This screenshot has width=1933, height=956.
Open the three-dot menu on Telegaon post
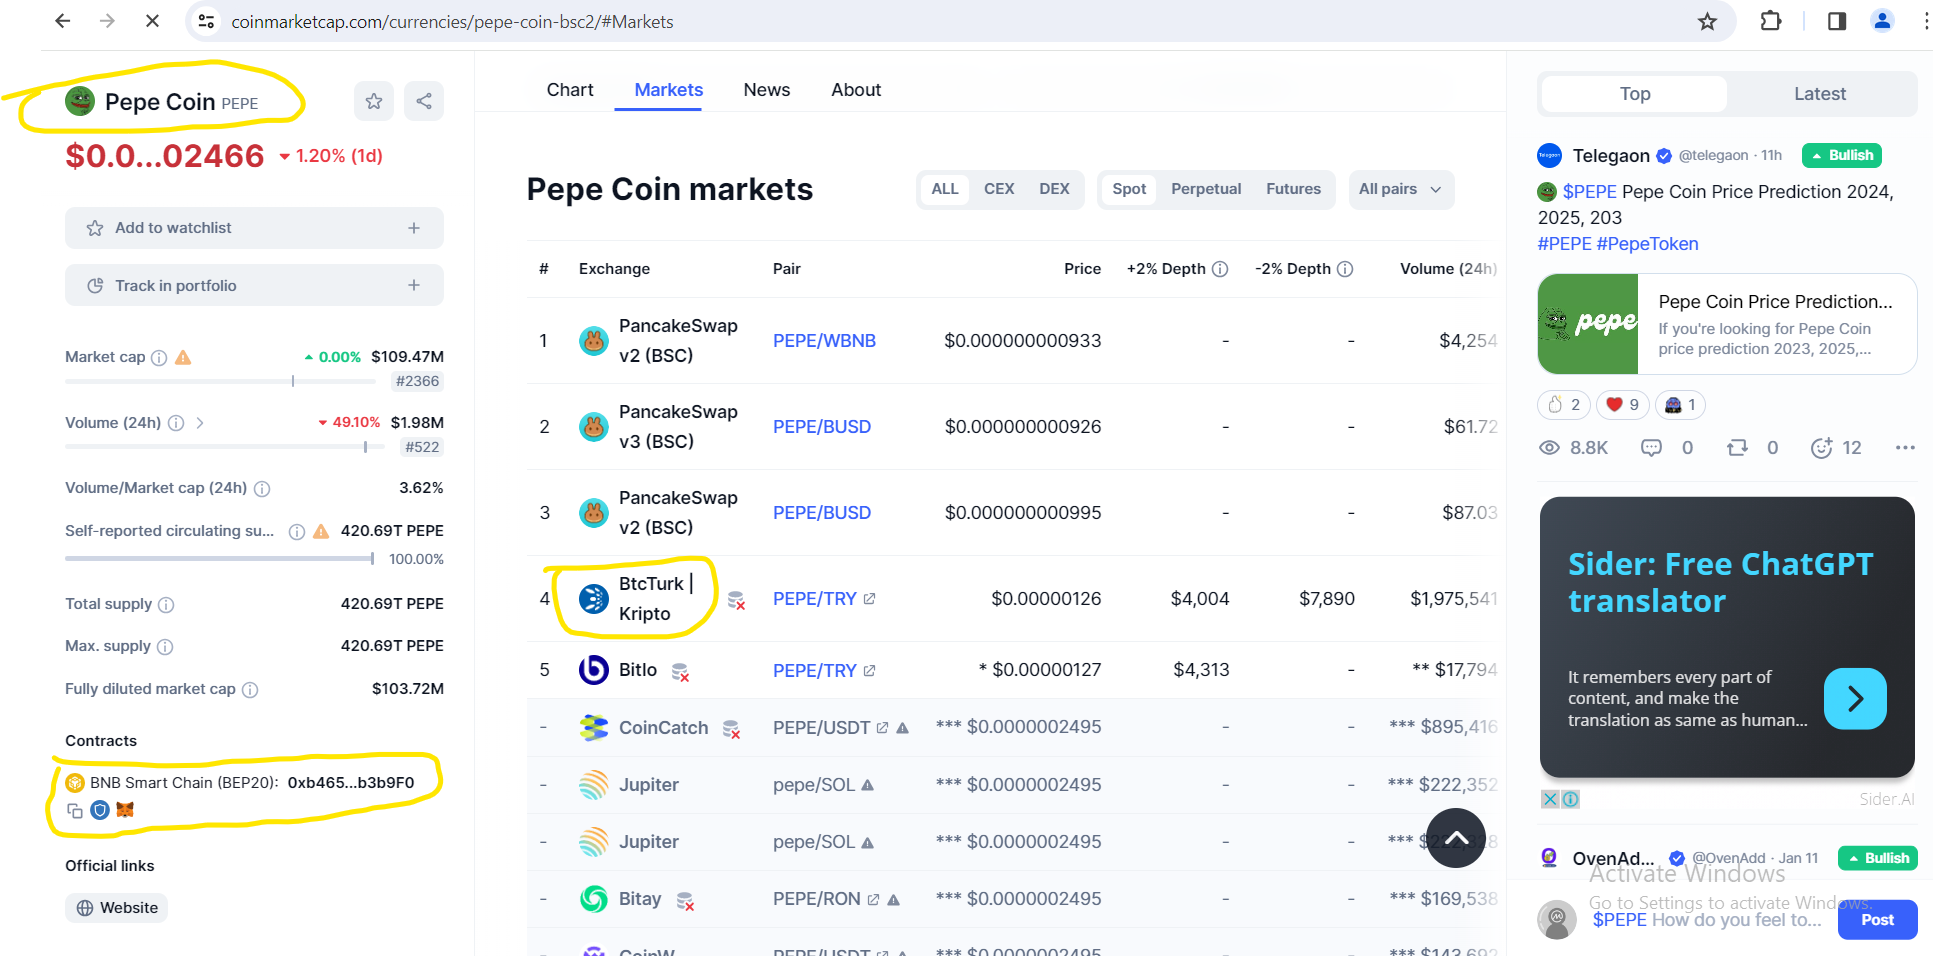click(x=1905, y=448)
